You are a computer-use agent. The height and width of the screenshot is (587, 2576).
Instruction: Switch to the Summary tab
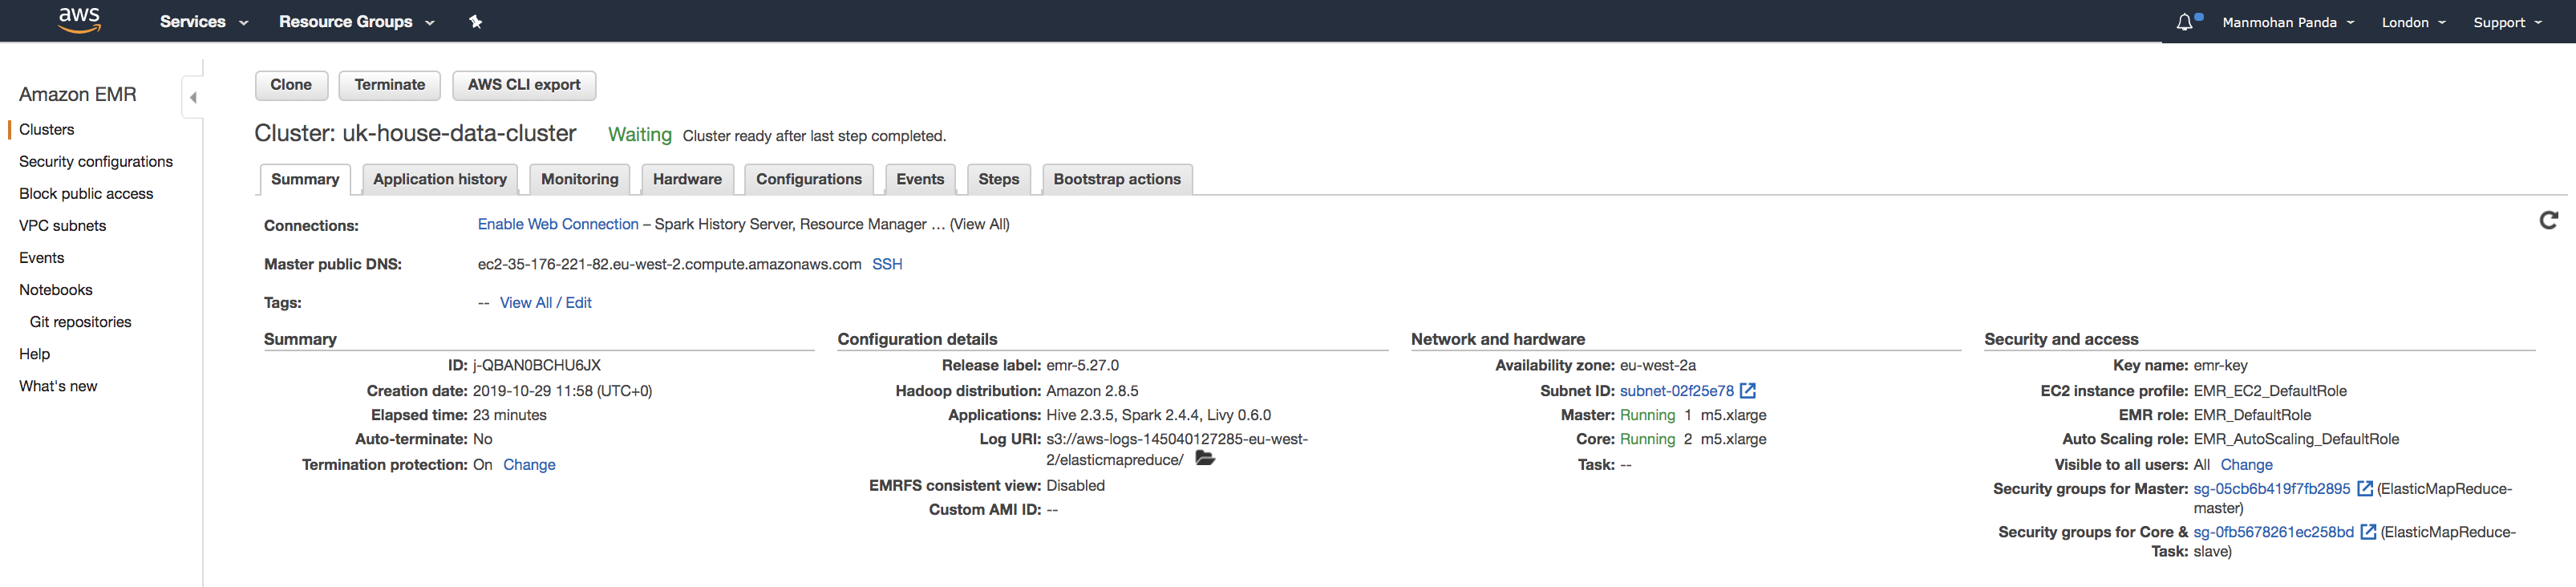click(305, 179)
